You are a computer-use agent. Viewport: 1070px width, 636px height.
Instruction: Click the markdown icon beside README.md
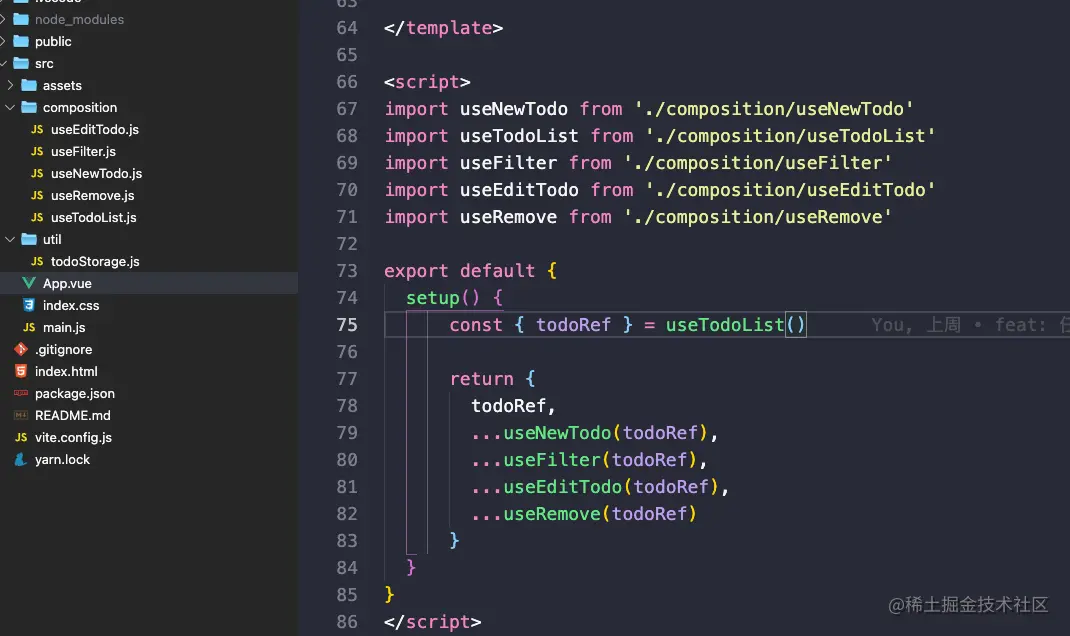coord(21,416)
